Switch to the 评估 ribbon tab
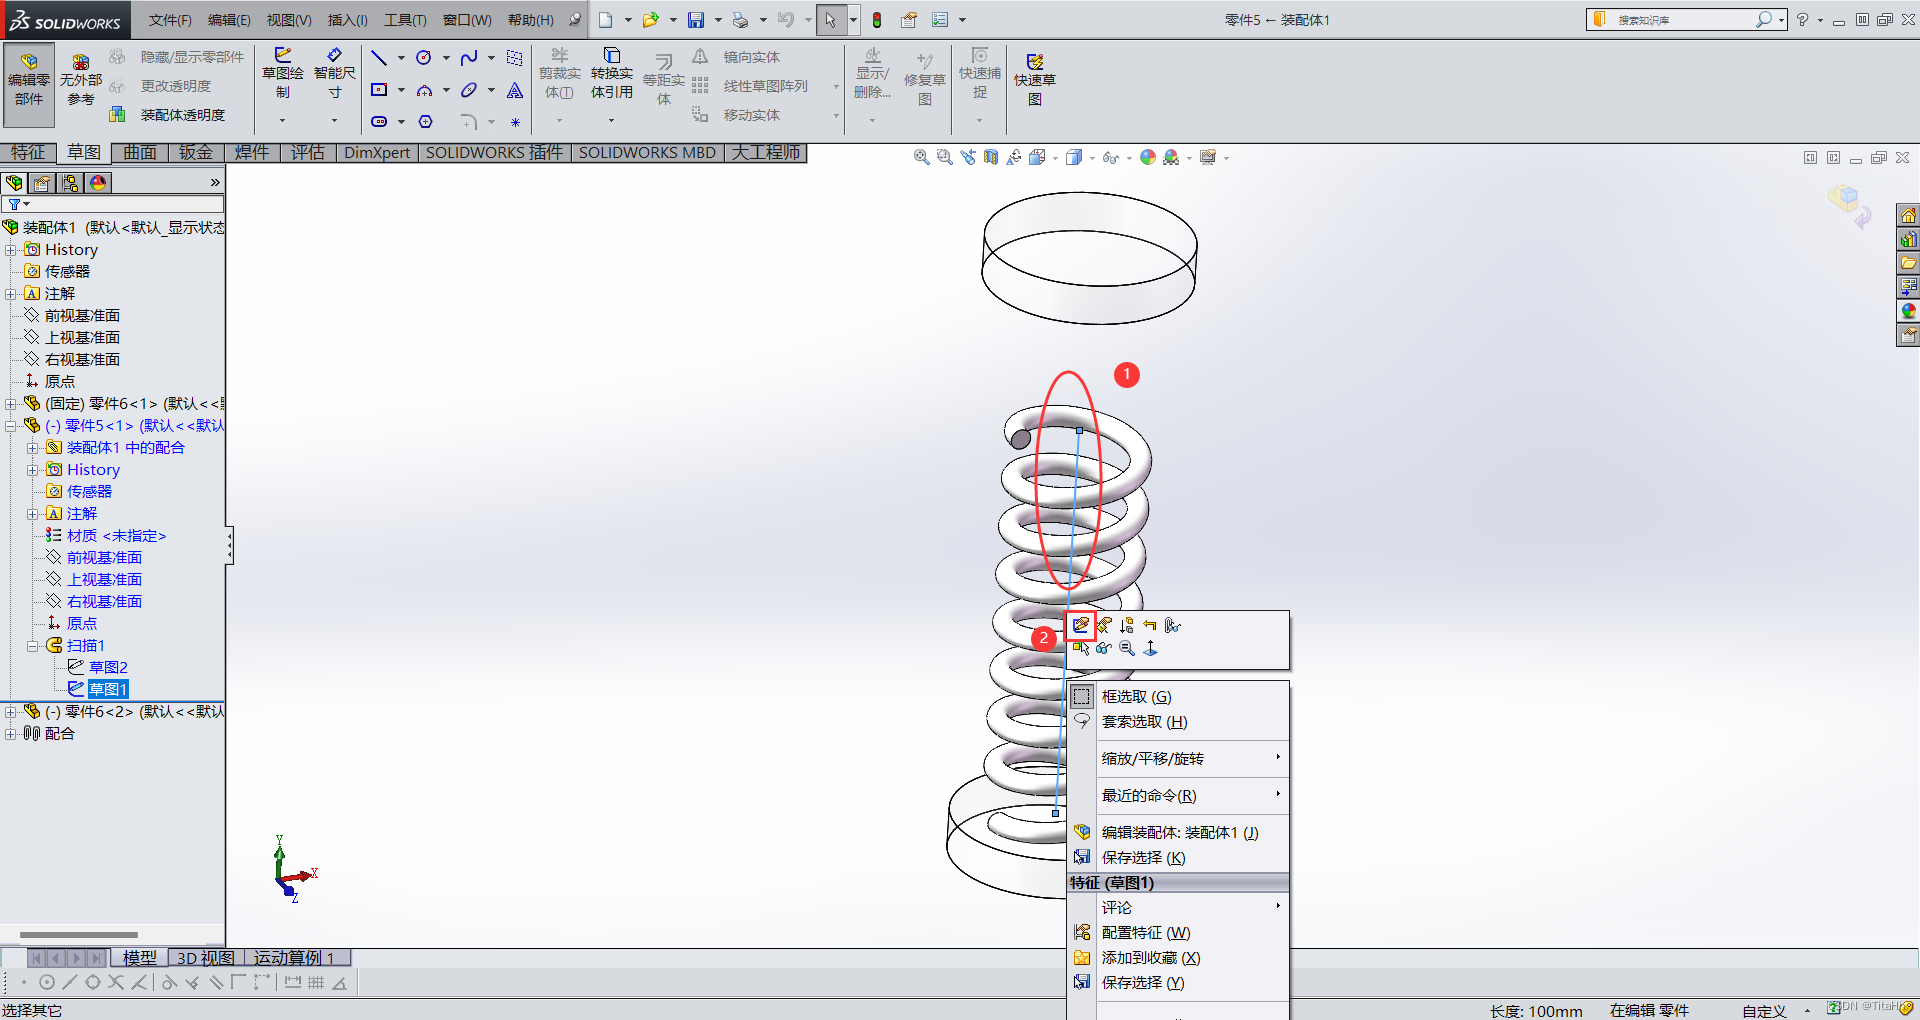 pyautogui.click(x=308, y=153)
